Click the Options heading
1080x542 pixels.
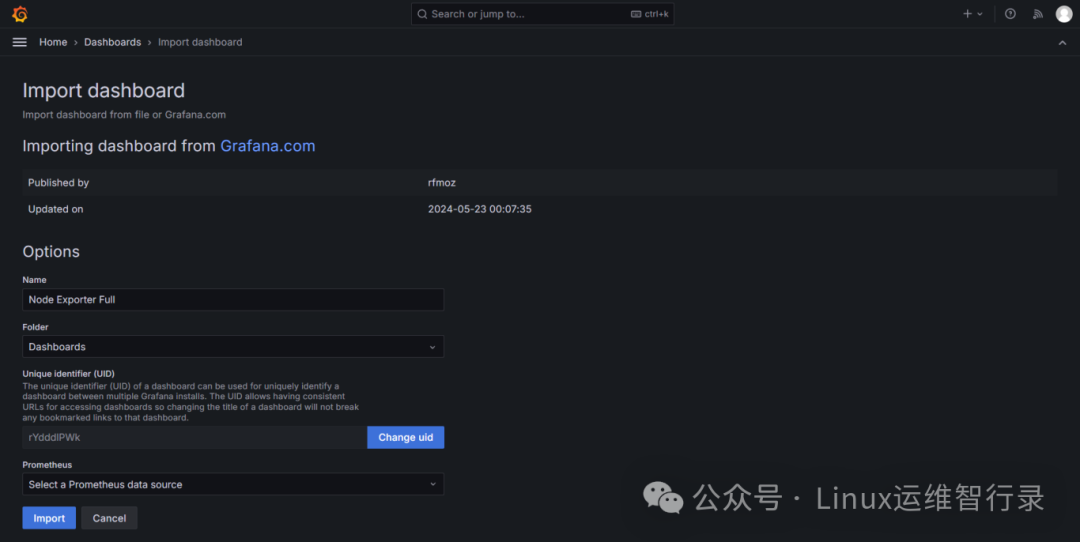(x=51, y=251)
